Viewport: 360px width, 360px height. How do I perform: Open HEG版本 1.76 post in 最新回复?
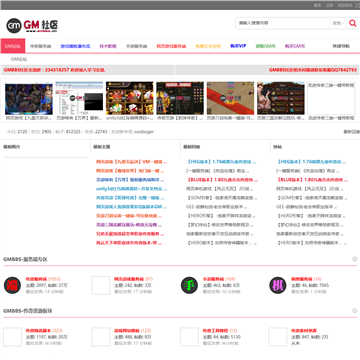221,162
